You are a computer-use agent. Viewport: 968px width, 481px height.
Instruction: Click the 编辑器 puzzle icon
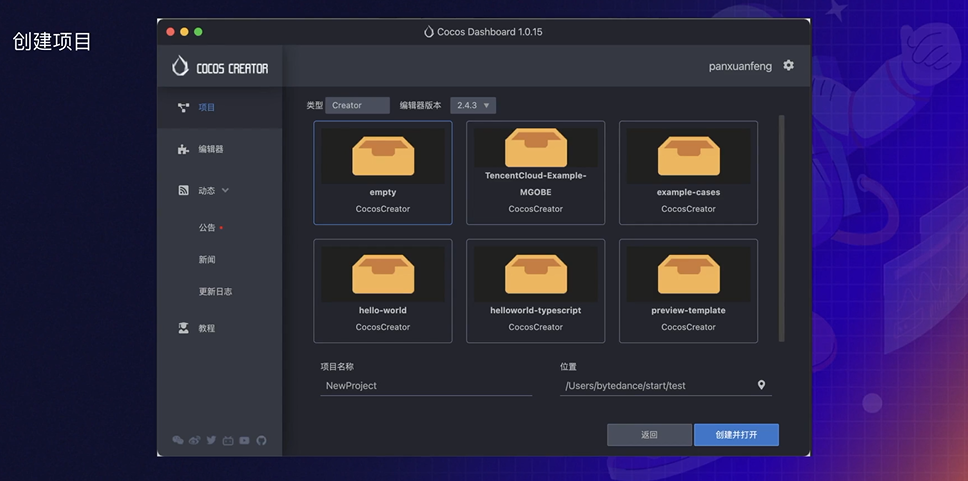tap(183, 149)
